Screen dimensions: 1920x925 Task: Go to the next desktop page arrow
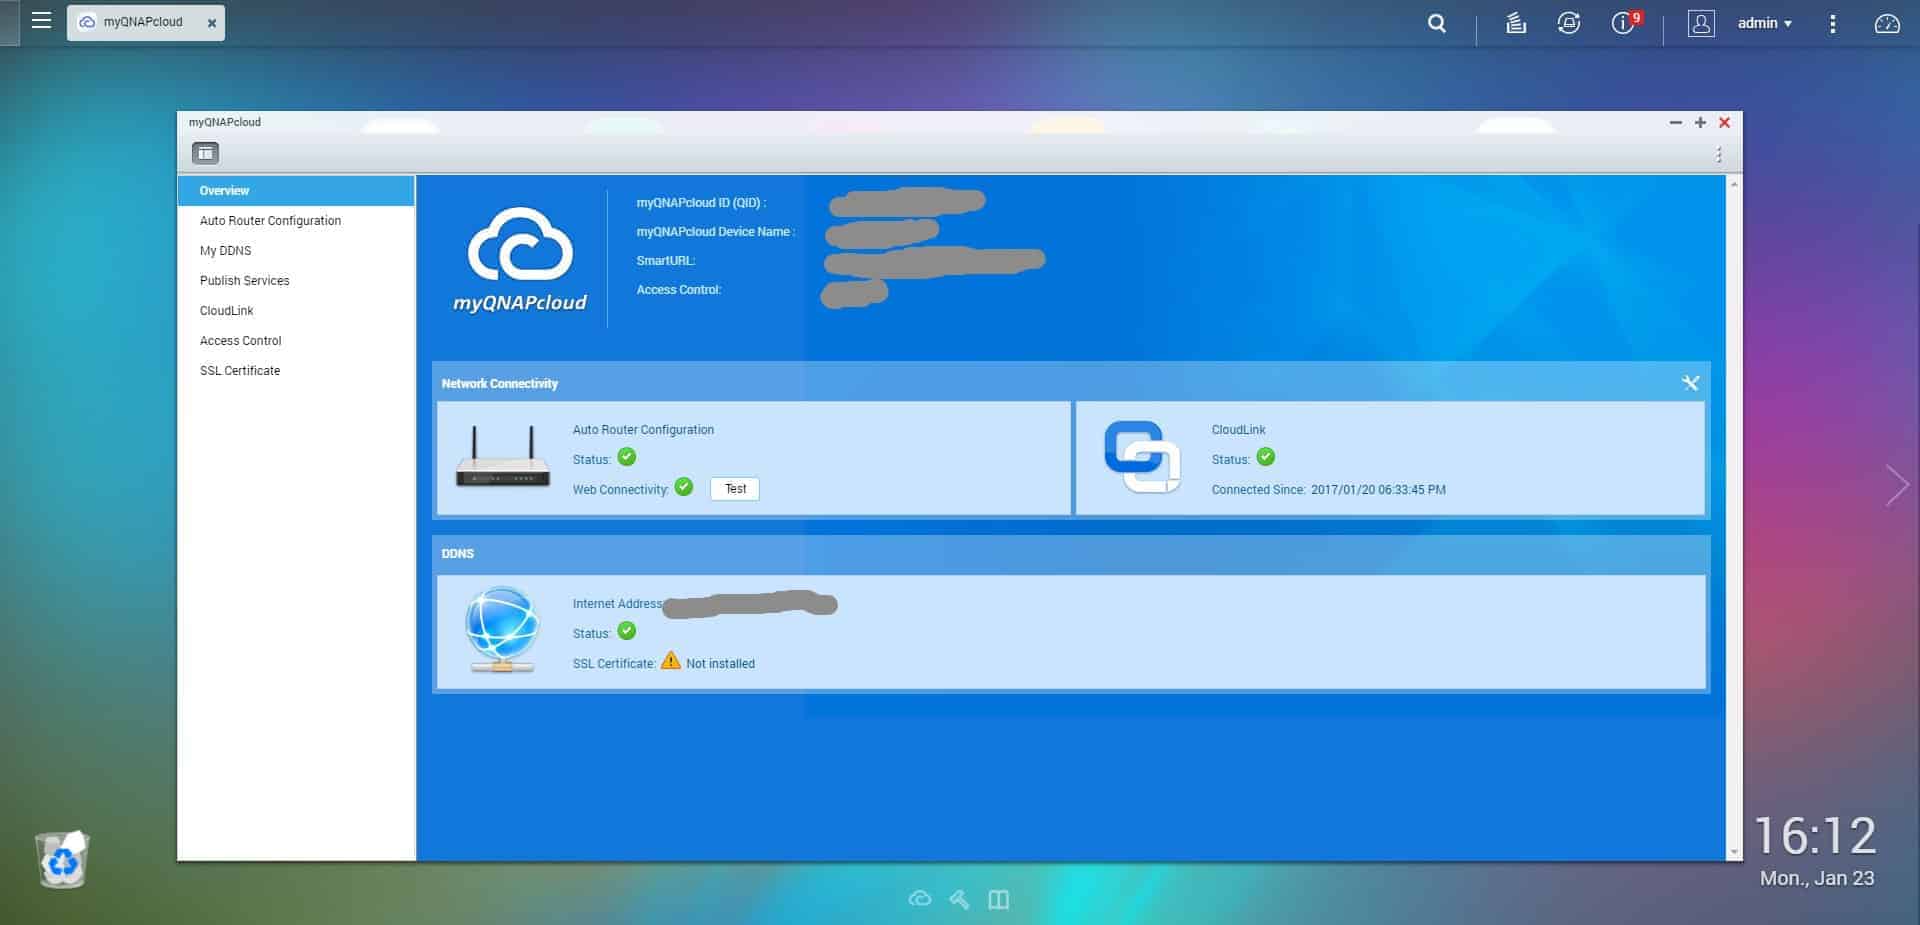(x=1897, y=485)
